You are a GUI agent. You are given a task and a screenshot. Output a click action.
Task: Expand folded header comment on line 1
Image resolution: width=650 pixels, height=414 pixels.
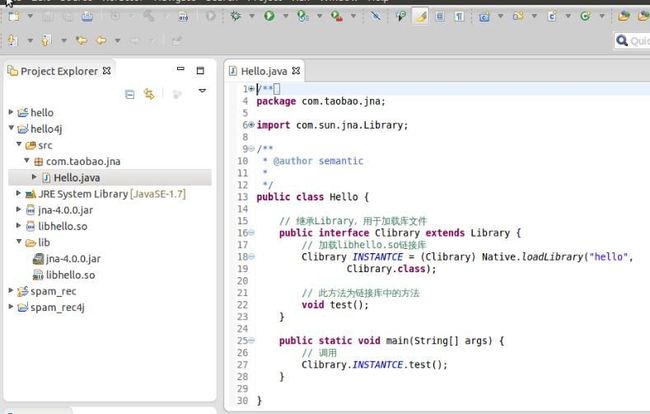pos(251,89)
